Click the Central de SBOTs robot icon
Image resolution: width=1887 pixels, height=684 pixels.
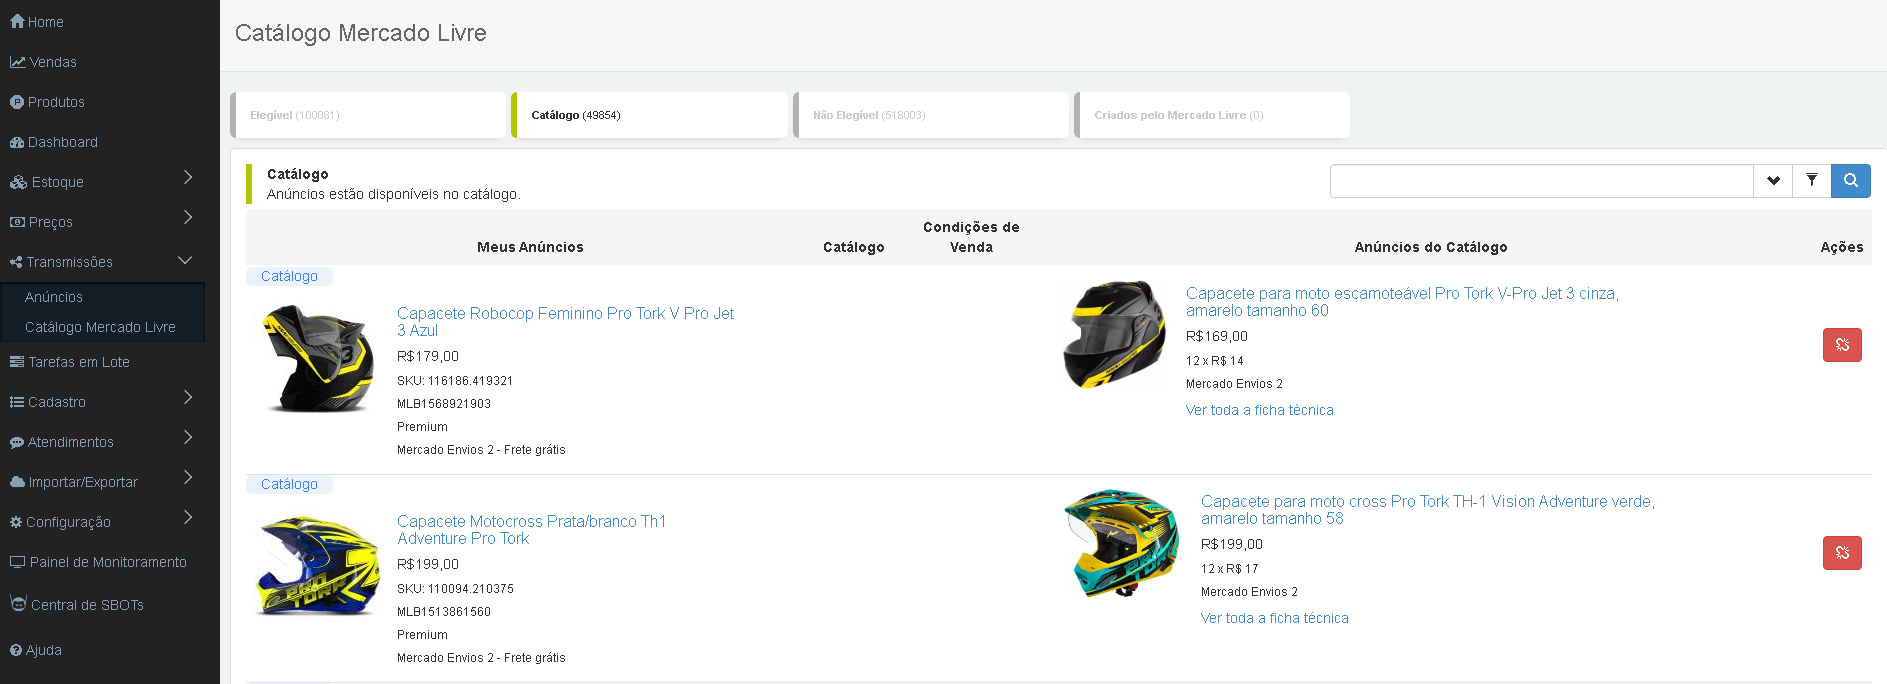[x=18, y=603]
